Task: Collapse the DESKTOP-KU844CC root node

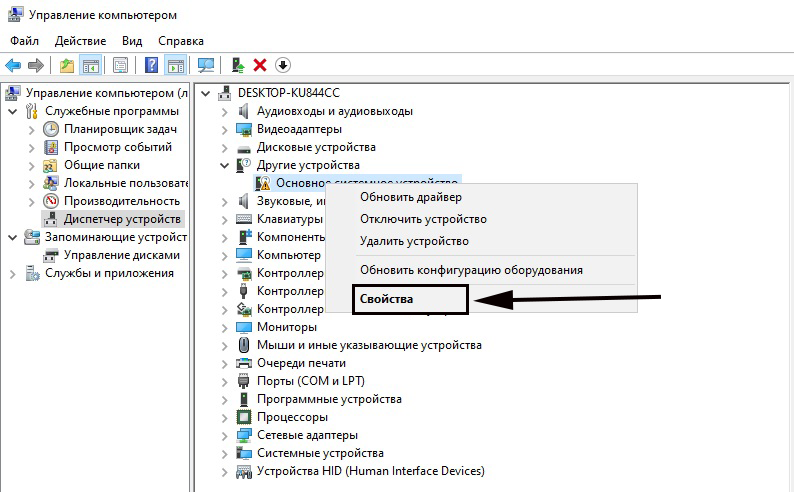Action: [x=206, y=93]
